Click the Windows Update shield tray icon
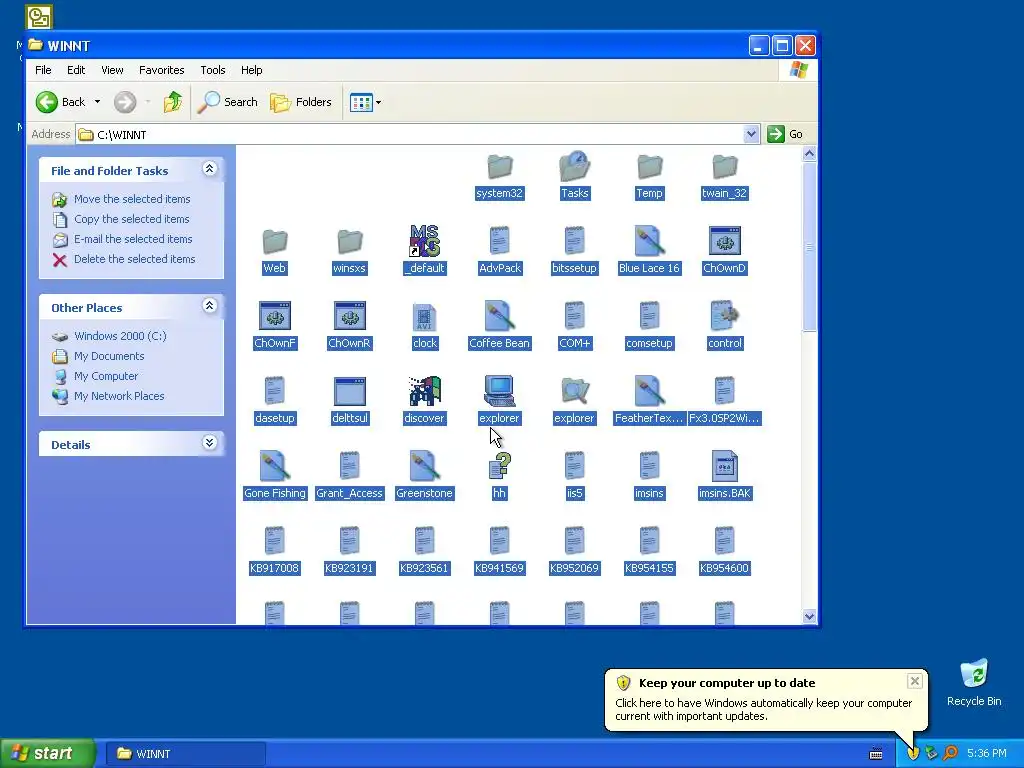Screen dimensions: 1024x768 coord(913,753)
